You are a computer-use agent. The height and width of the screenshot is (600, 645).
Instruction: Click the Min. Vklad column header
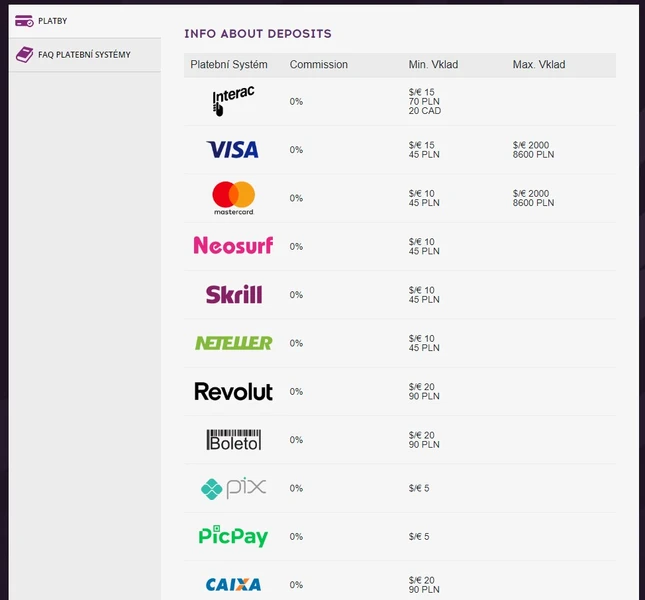pyautogui.click(x=433, y=65)
